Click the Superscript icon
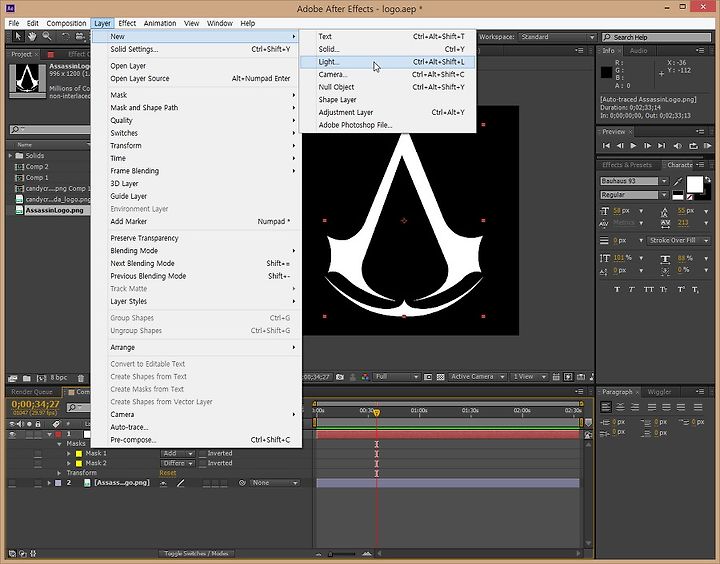The height and width of the screenshot is (564, 720). click(x=681, y=289)
